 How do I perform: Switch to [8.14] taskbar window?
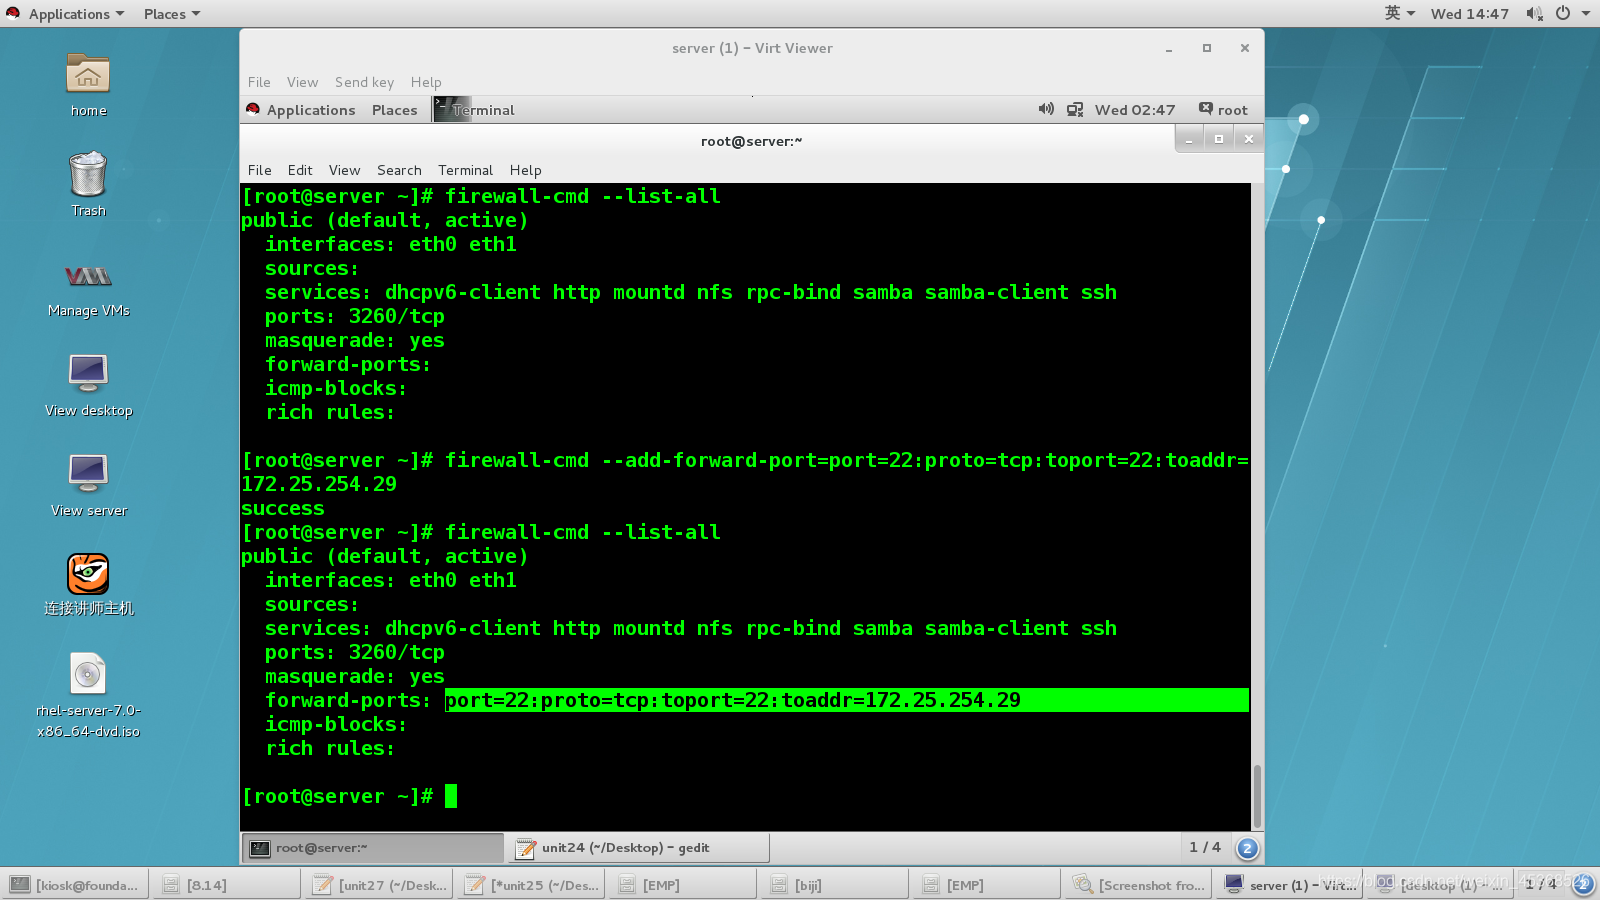tap(226, 884)
